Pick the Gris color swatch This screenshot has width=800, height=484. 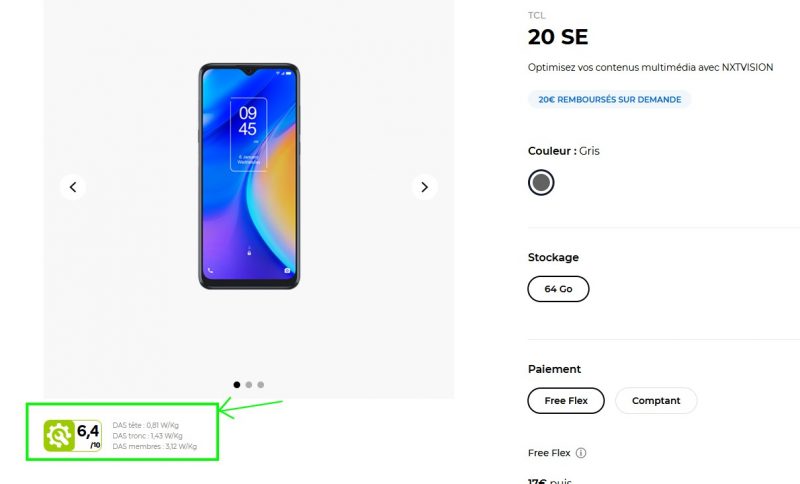point(541,182)
